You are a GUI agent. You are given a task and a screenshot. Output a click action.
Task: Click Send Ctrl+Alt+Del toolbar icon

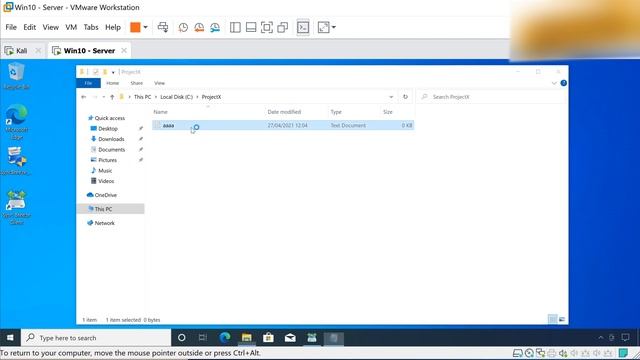[x=163, y=27]
